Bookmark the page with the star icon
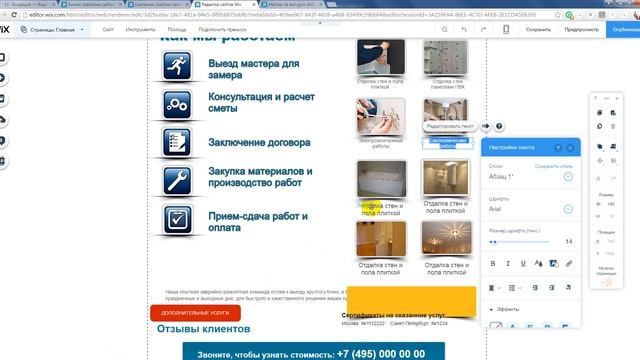 click(x=558, y=15)
